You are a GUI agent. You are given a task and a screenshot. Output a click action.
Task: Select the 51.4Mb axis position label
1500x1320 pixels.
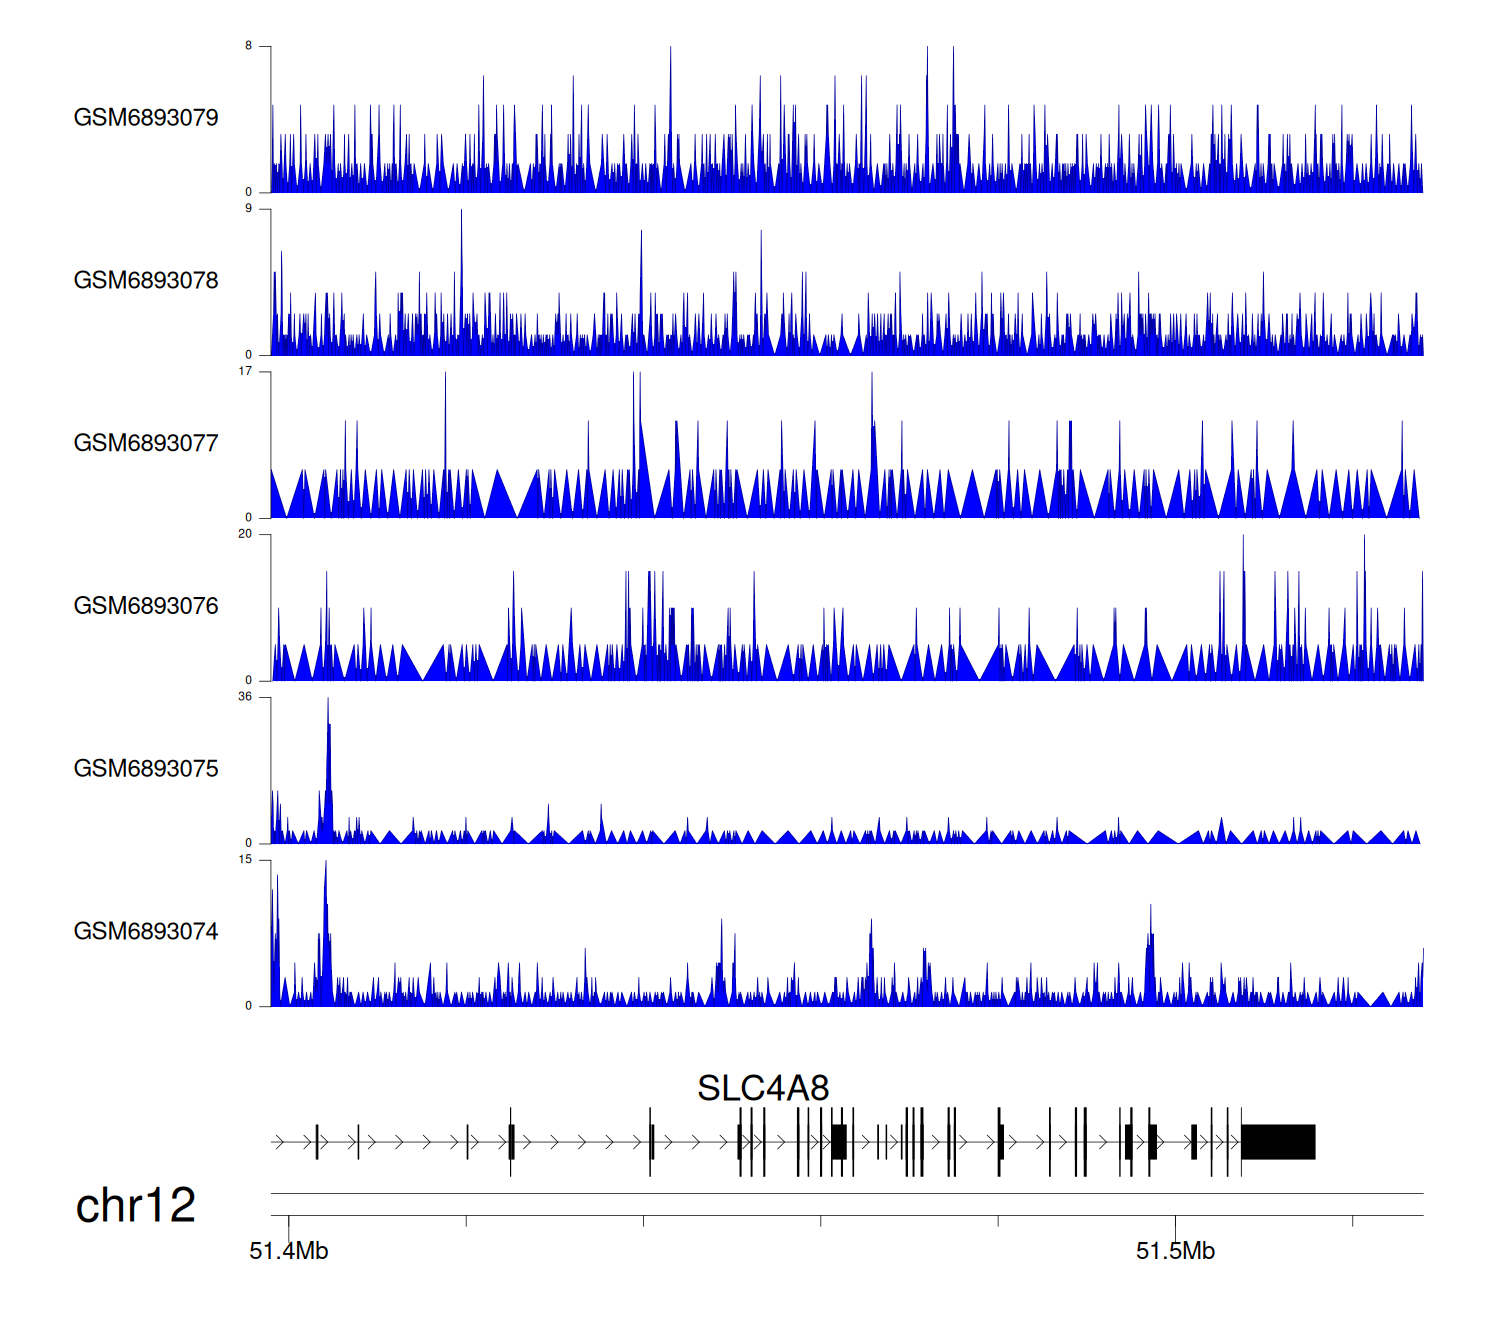click(289, 1251)
